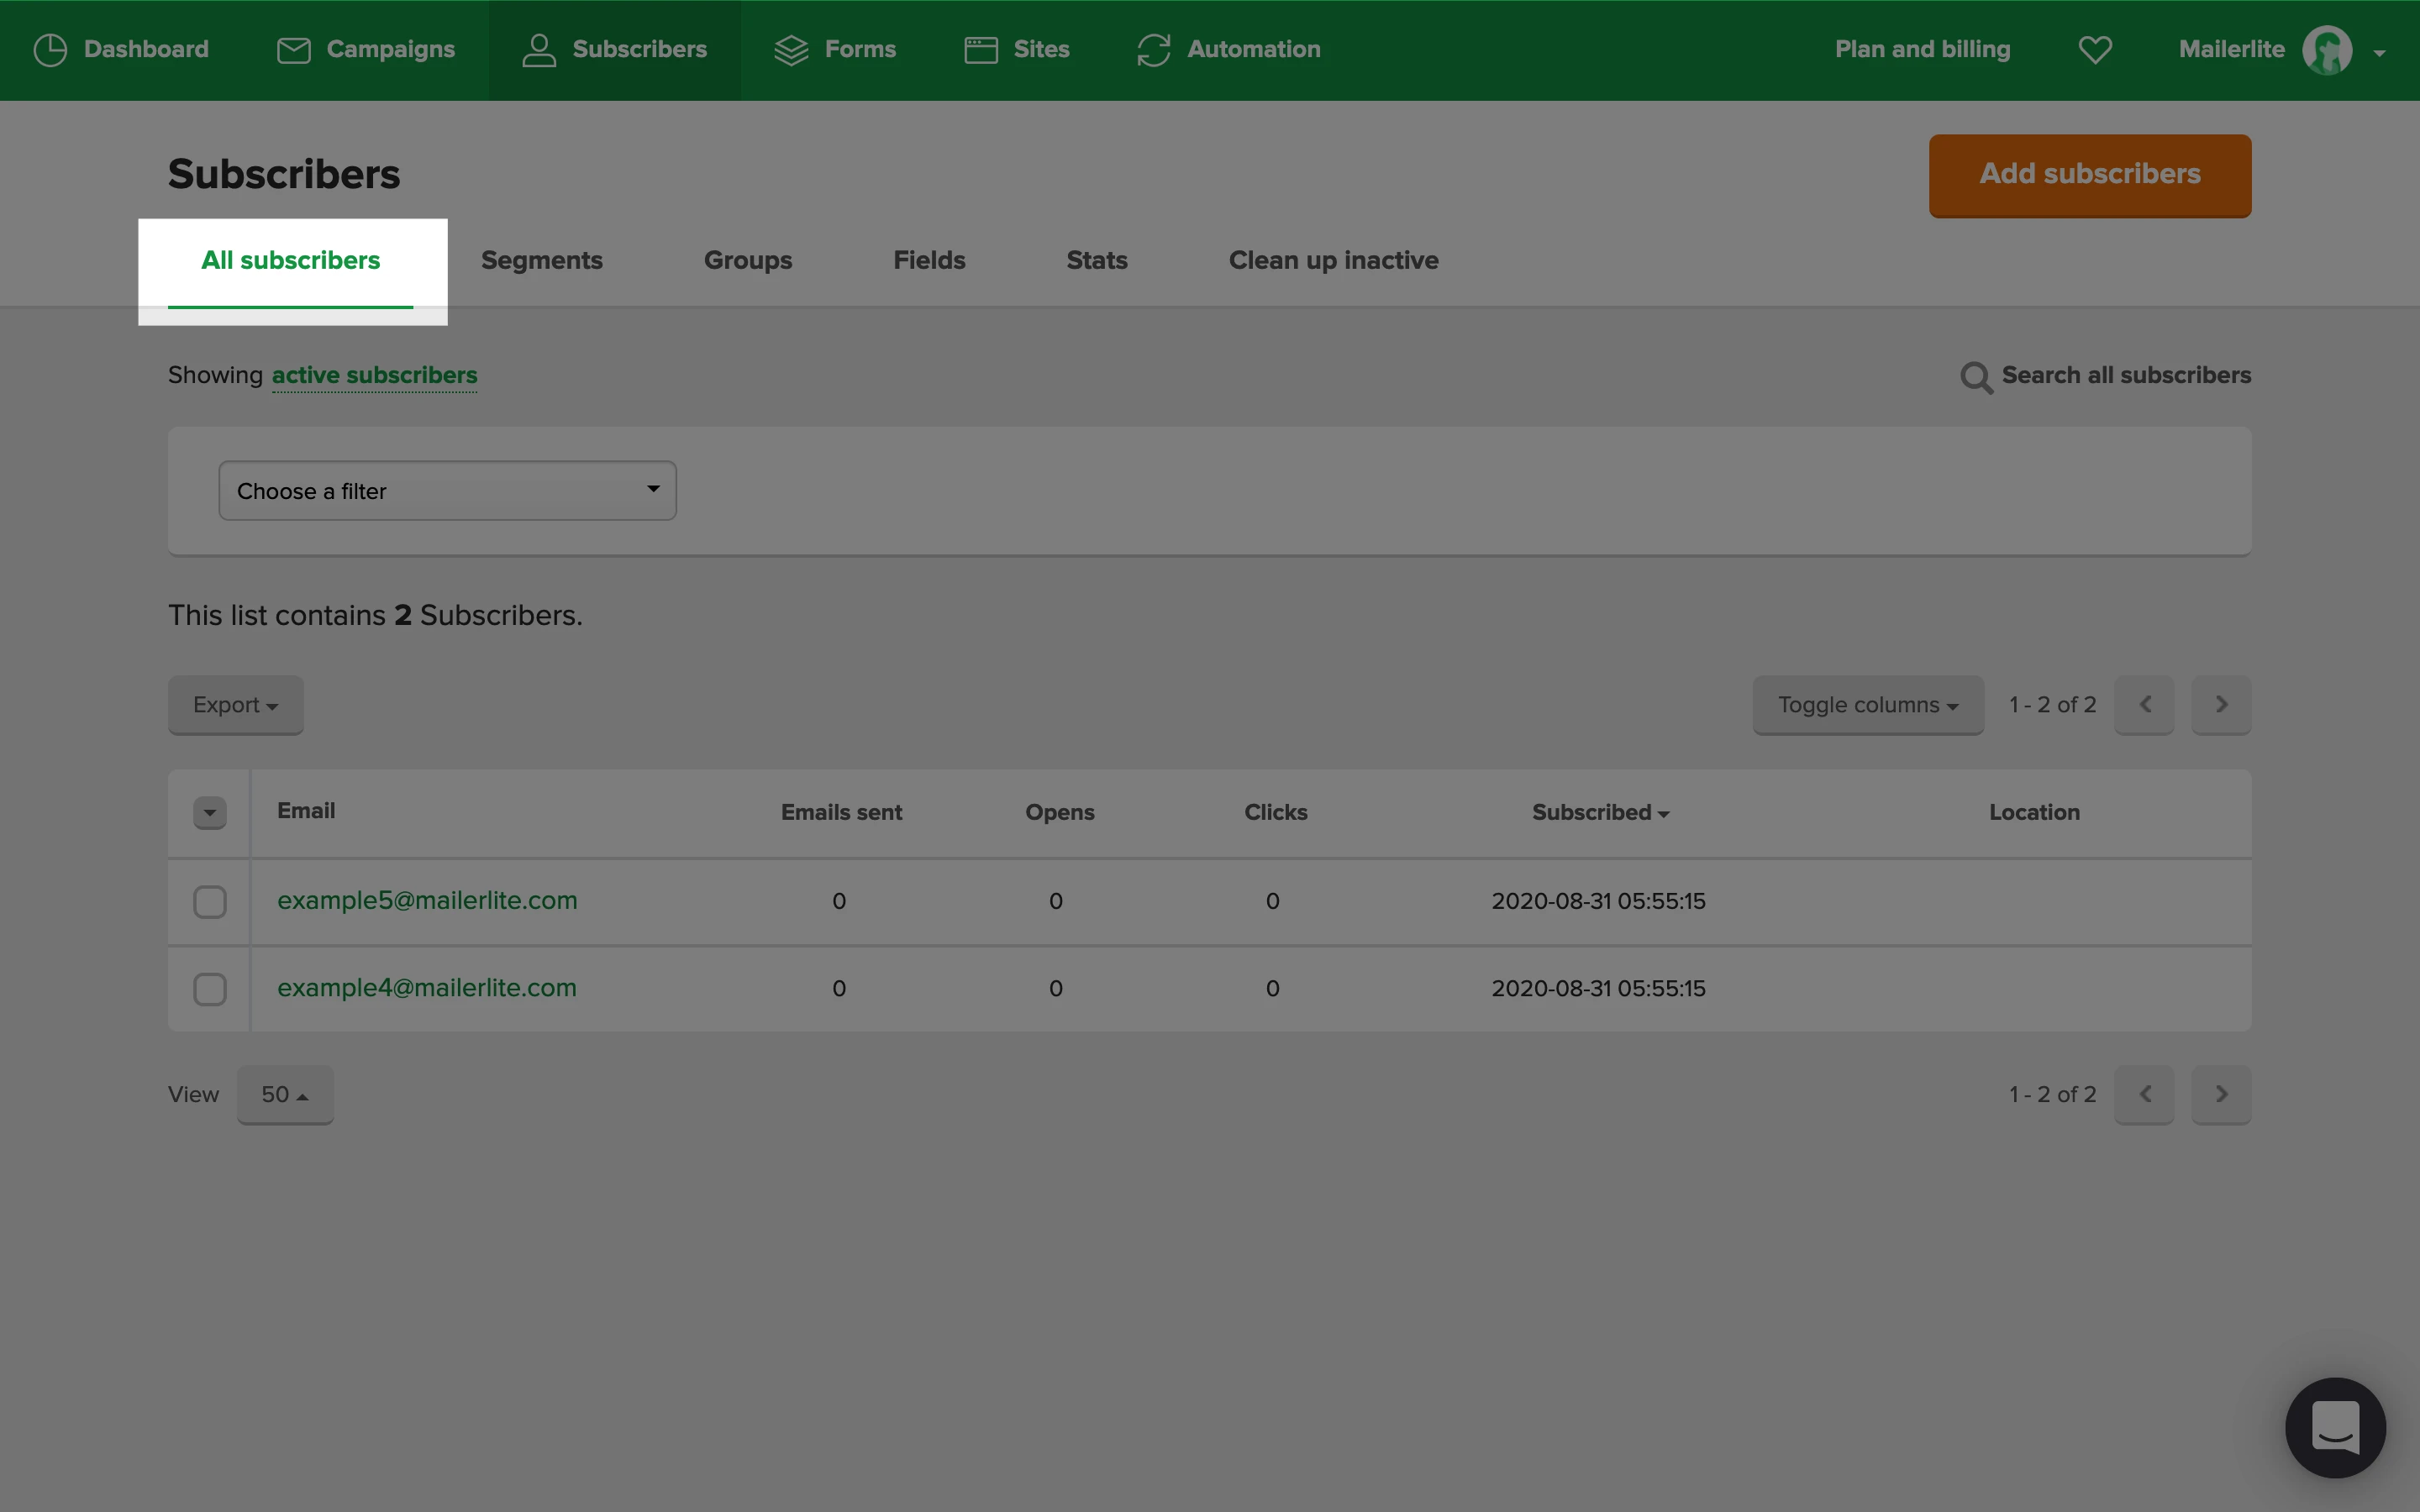The image size is (2420, 1512).
Task: Select checkbox for example4@mailerlite.com
Action: (x=210, y=989)
